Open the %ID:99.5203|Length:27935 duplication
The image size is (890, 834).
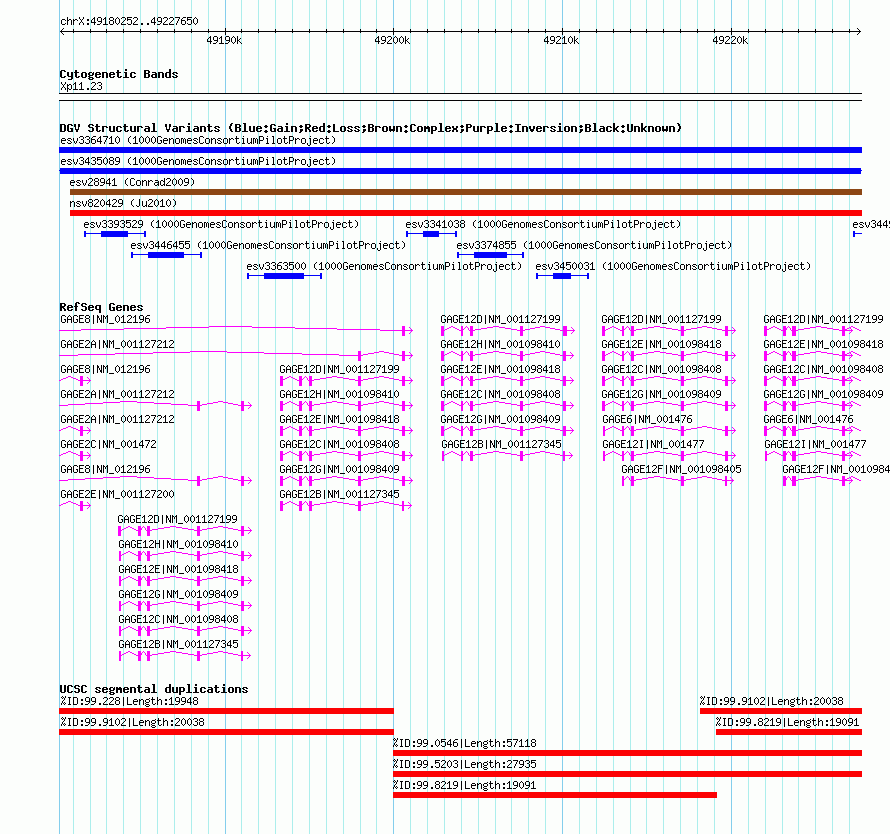click(x=627, y=774)
